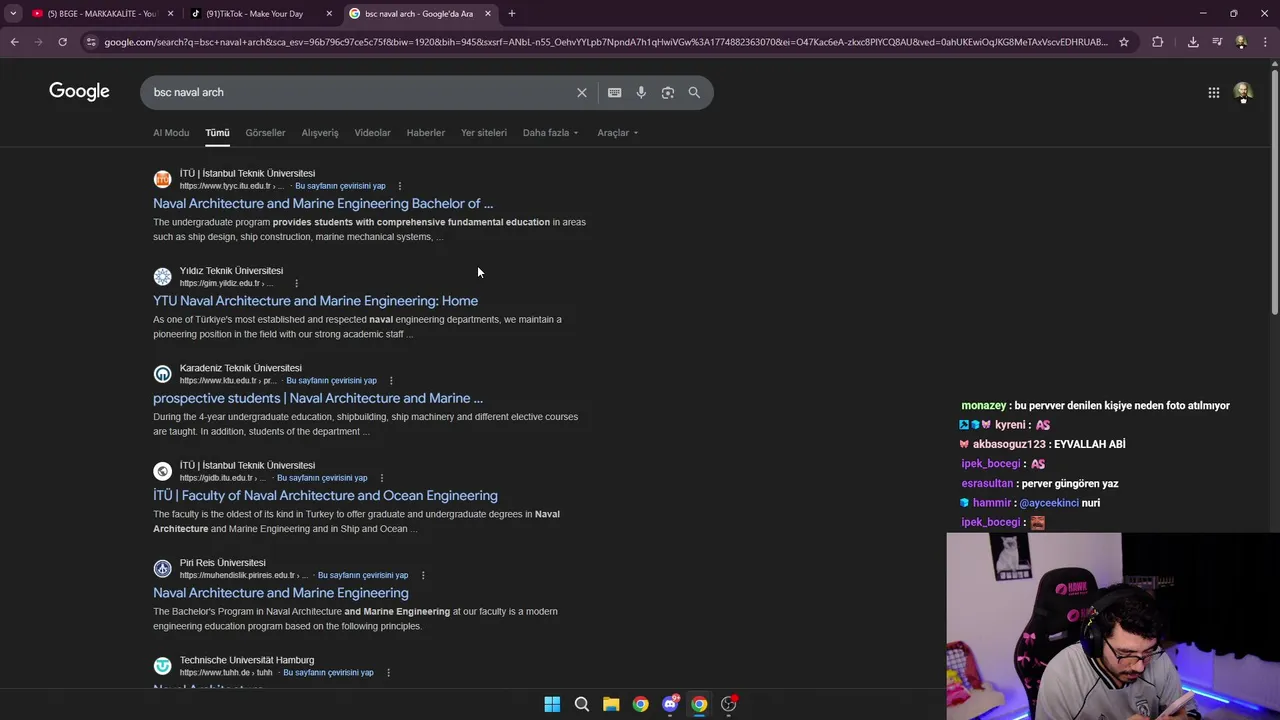Click the streamer webcam overlay

[x=1113, y=626]
